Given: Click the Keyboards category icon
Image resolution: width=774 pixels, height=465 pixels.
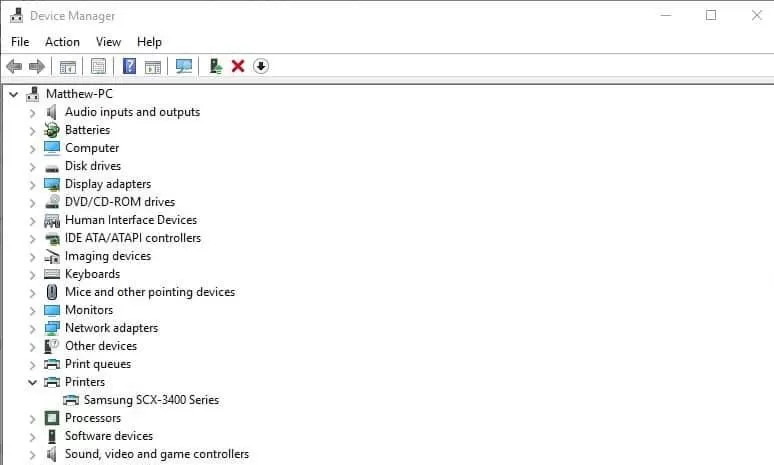Looking at the screenshot, I should (52, 274).
